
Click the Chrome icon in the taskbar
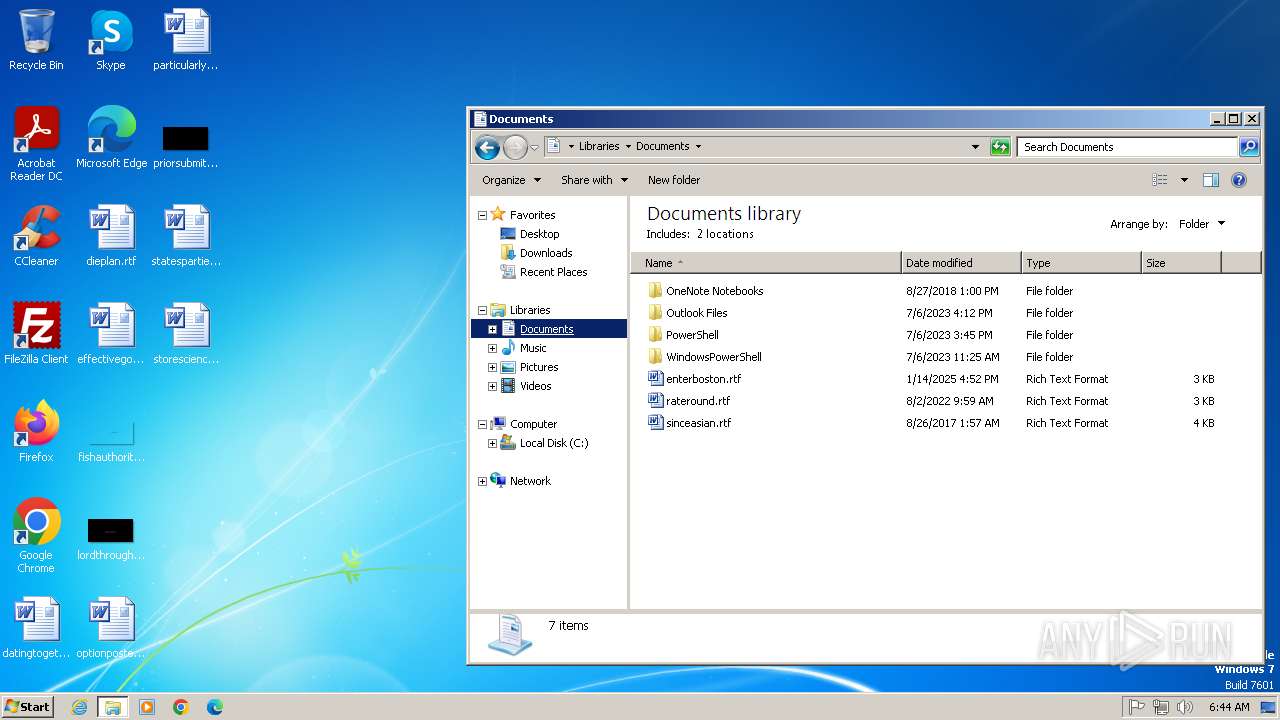(x=181, y=707)
